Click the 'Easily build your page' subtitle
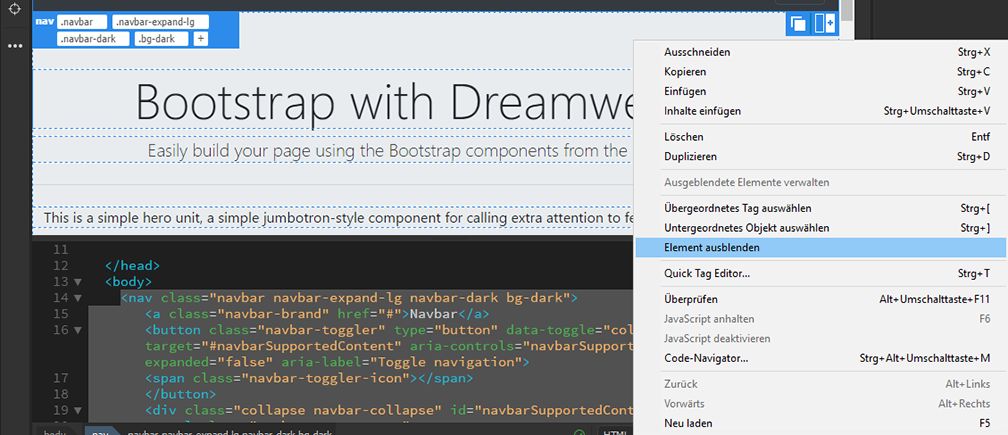The width and height of the screenshot is (1008, 435). (387, 151)
